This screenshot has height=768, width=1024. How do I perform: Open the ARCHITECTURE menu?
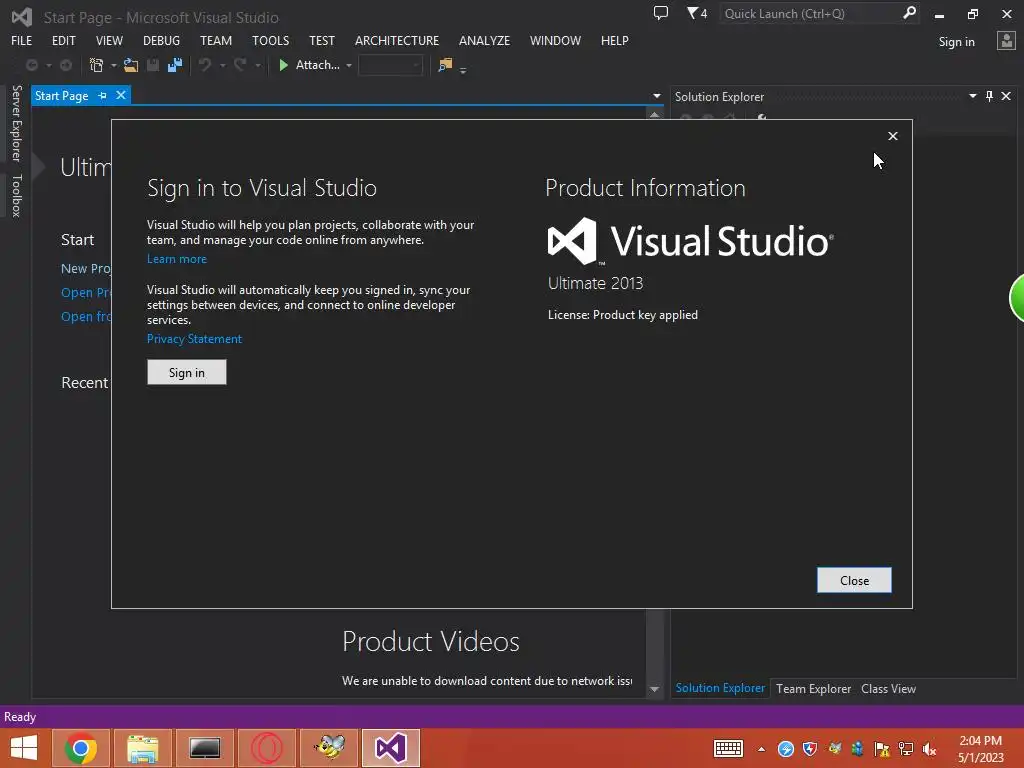point(396,40)
